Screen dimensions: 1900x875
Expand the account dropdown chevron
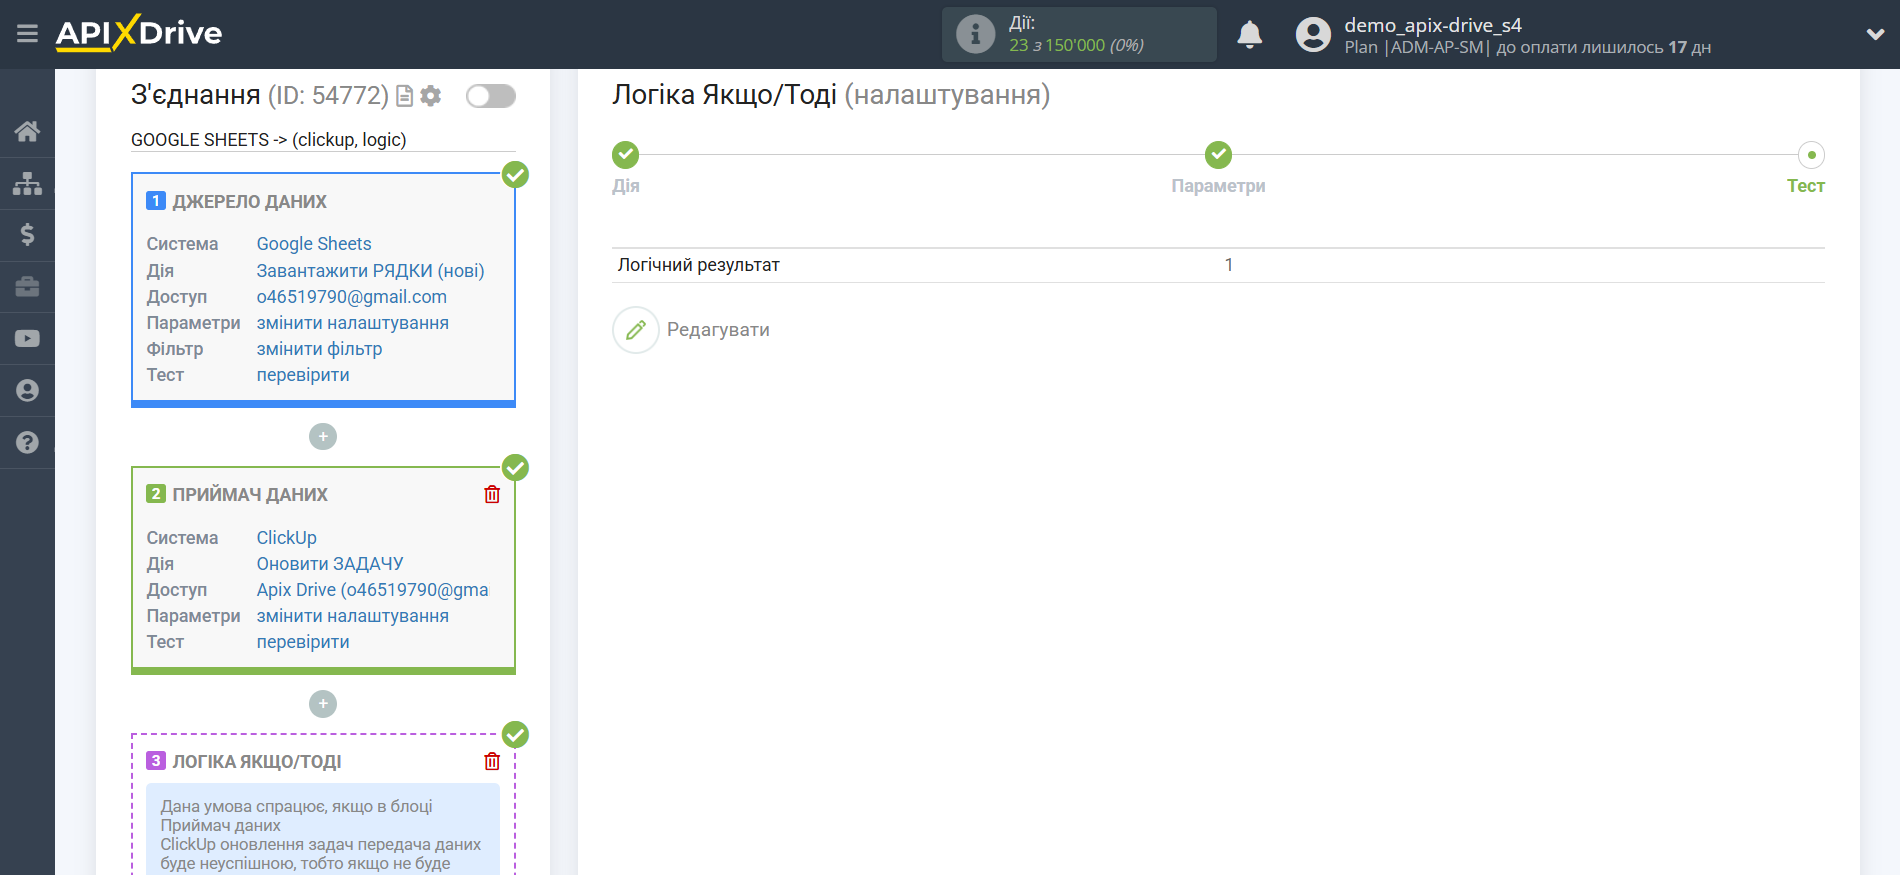click(x=1875, y=34)
